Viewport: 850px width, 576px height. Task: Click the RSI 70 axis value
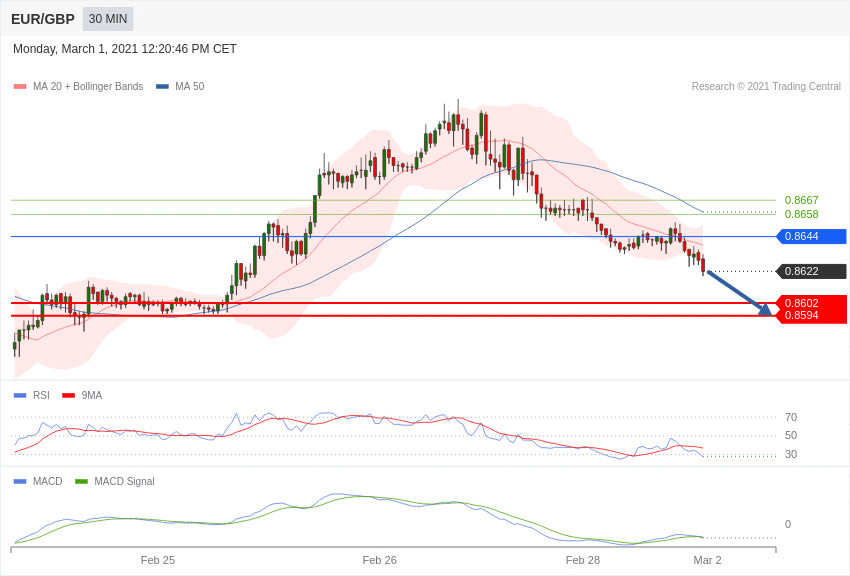tap(791, 417)
